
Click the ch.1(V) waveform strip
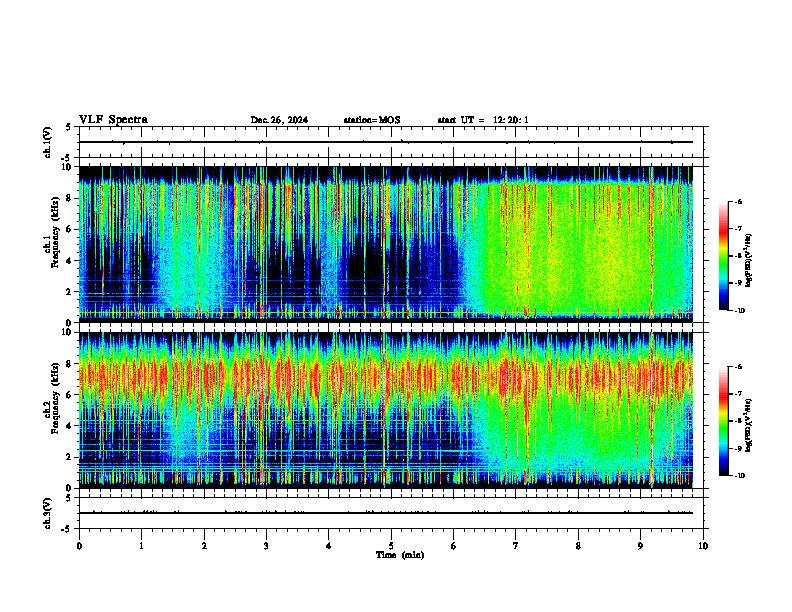click(x=391, y=142)
